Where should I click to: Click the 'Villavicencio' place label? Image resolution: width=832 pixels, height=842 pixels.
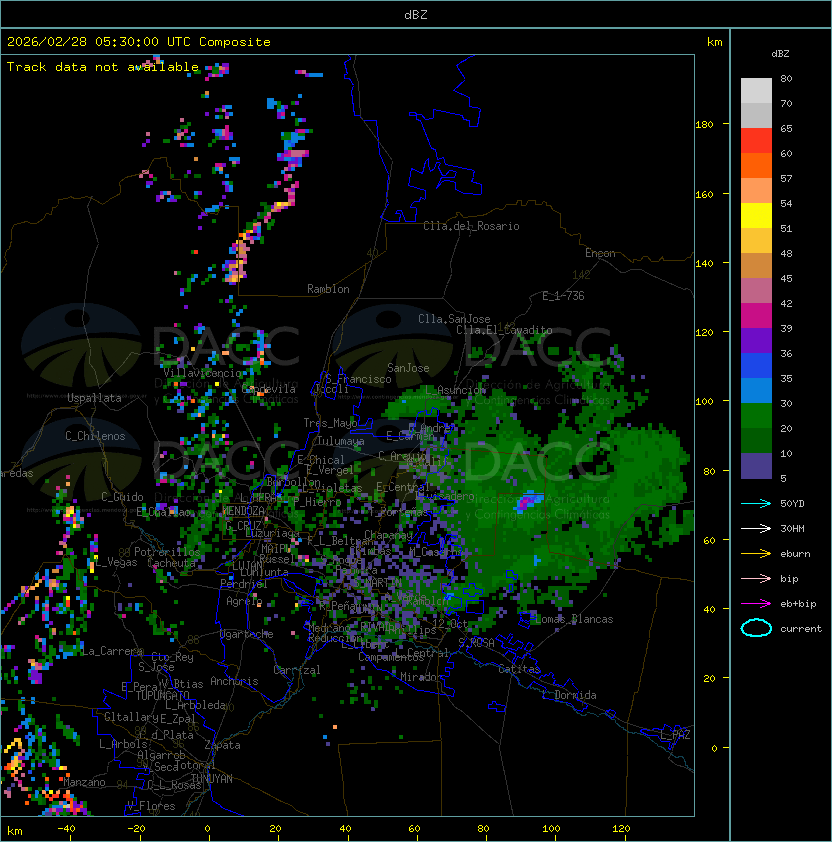(202, 373)
